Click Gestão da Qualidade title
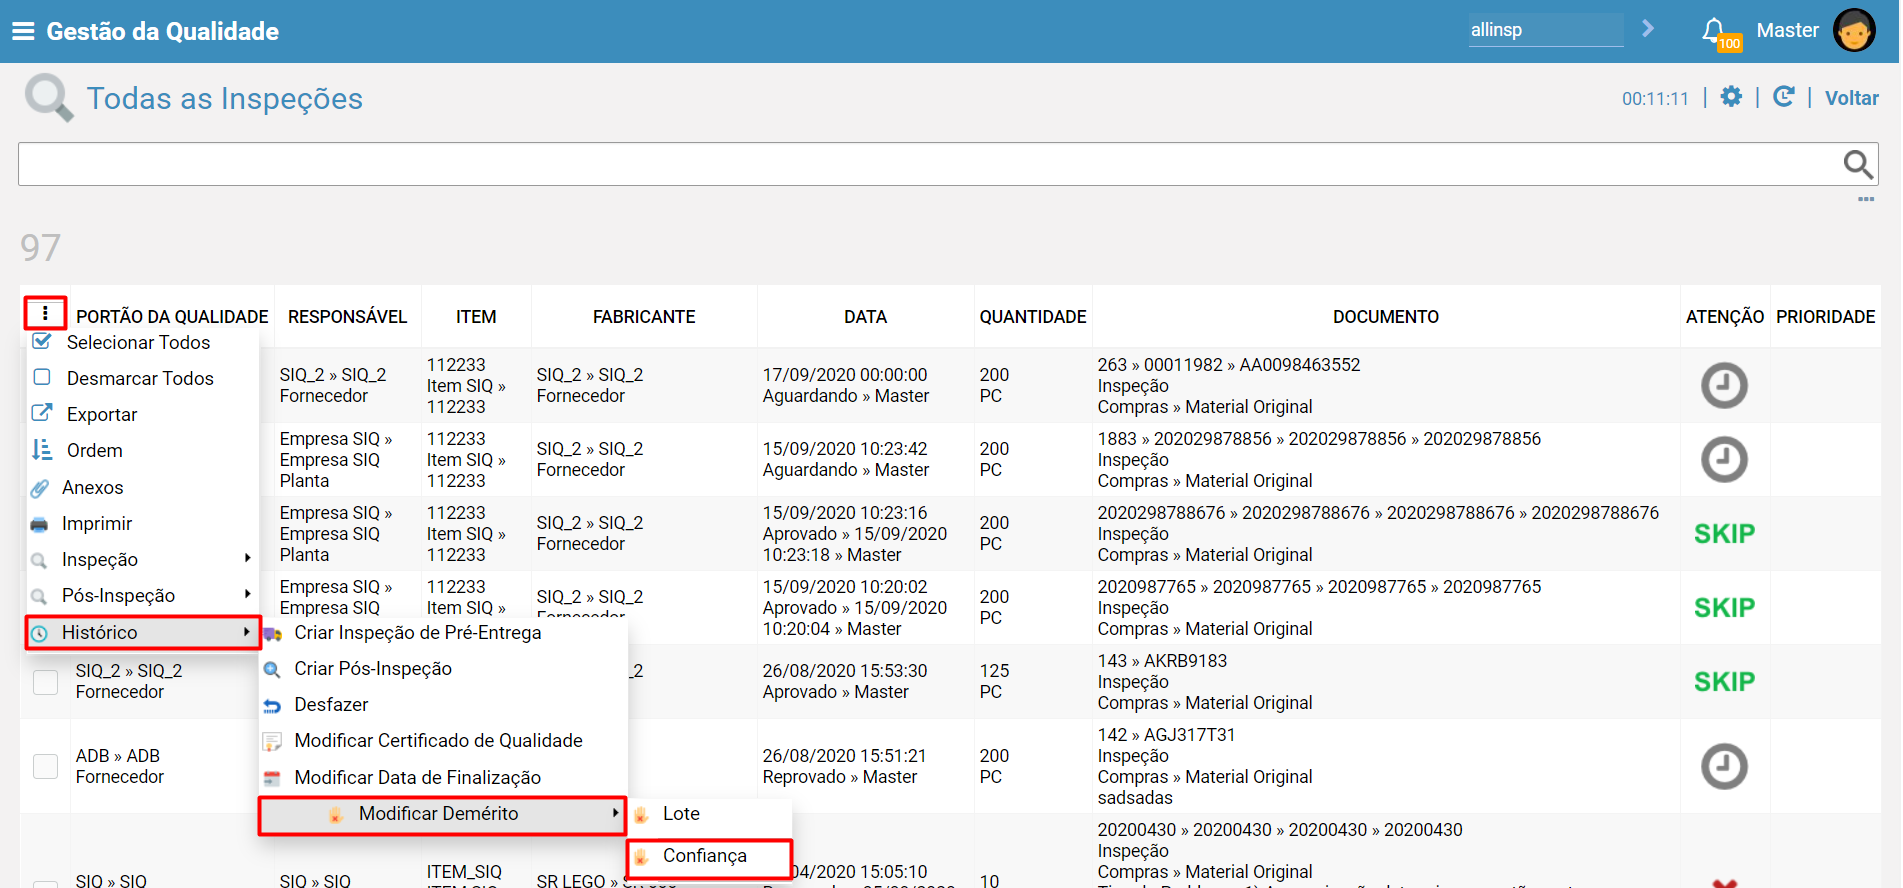The image size is (1903, 888). (163, 31)
